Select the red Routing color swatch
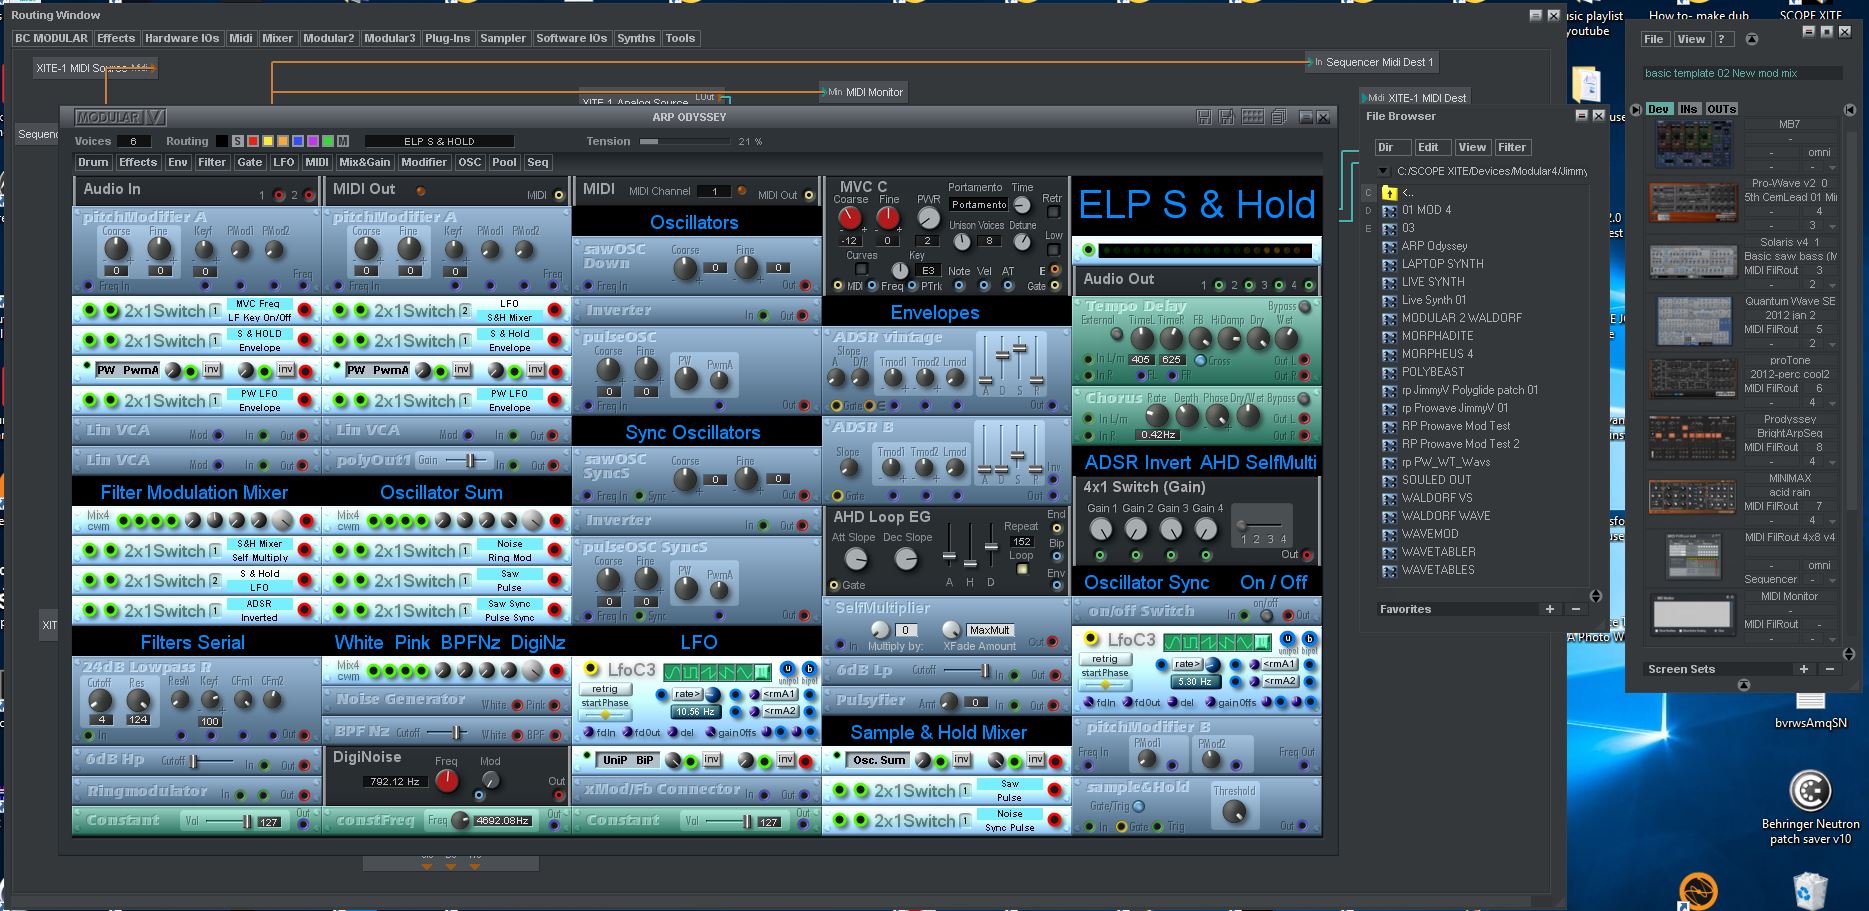The width and height of the screenshot is (1869, 911). [x=253, y=141]
